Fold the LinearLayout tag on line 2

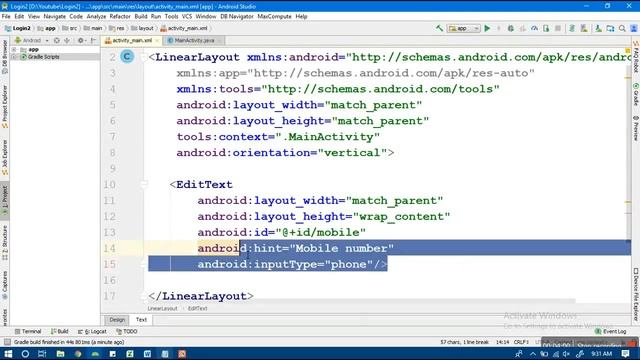pyautogui.click(x=144, y=57)
